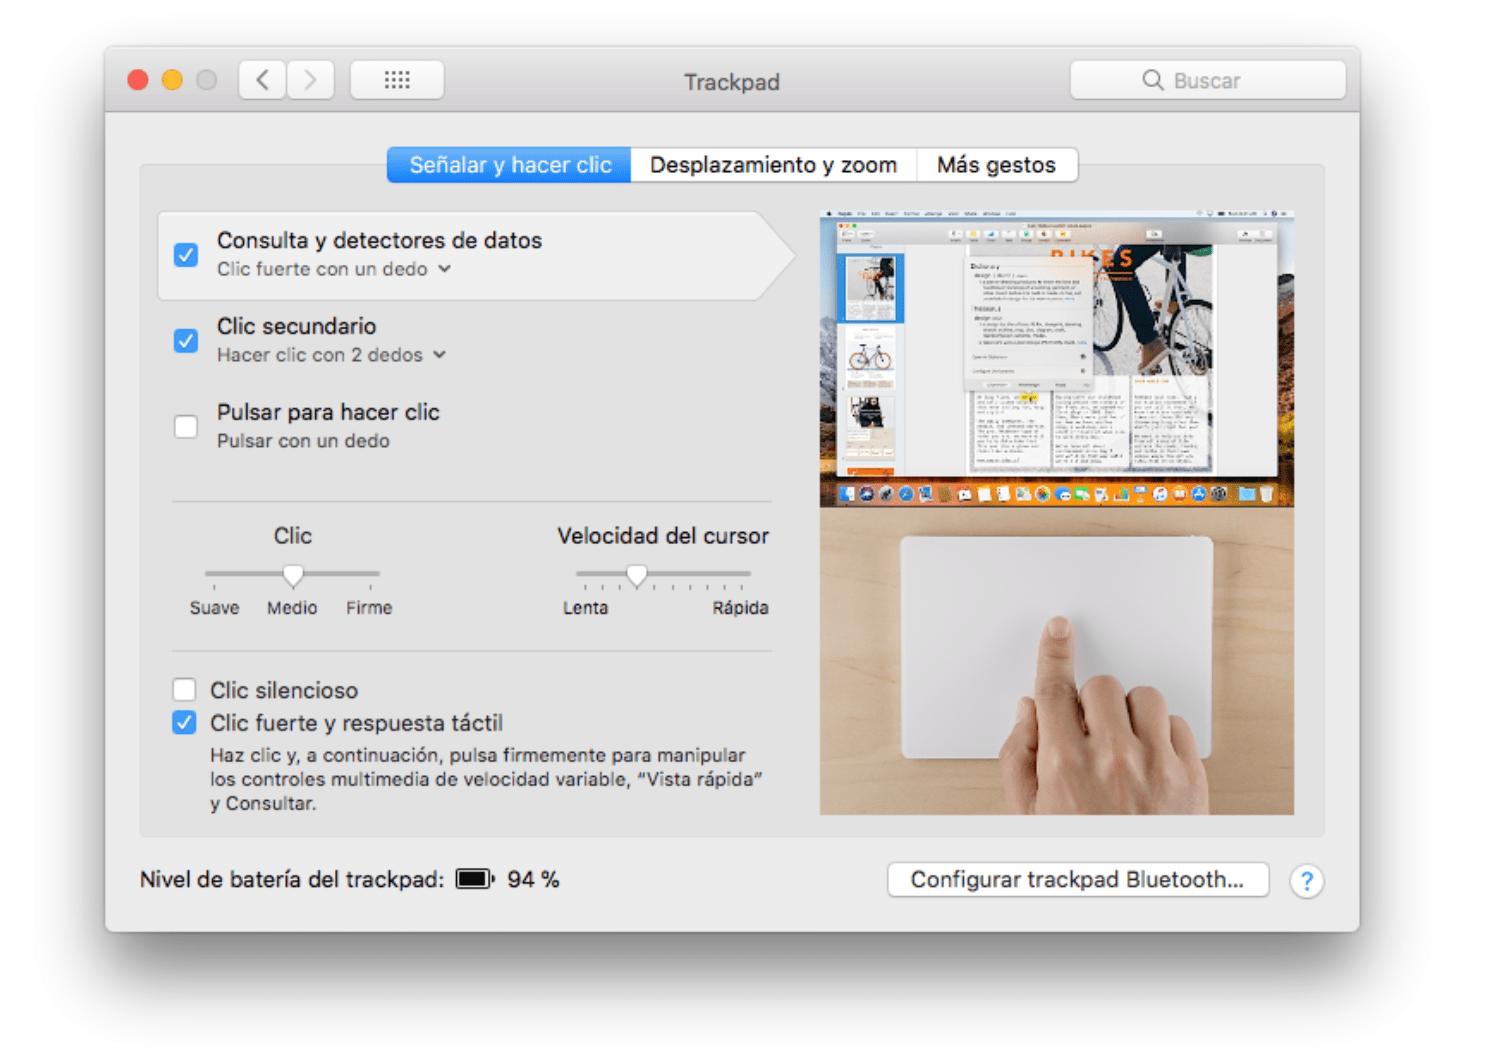The height and width of the screenshot is (1056, 1500).
Task: Click the trackpad battery level icon
Action: pos(475,879)
